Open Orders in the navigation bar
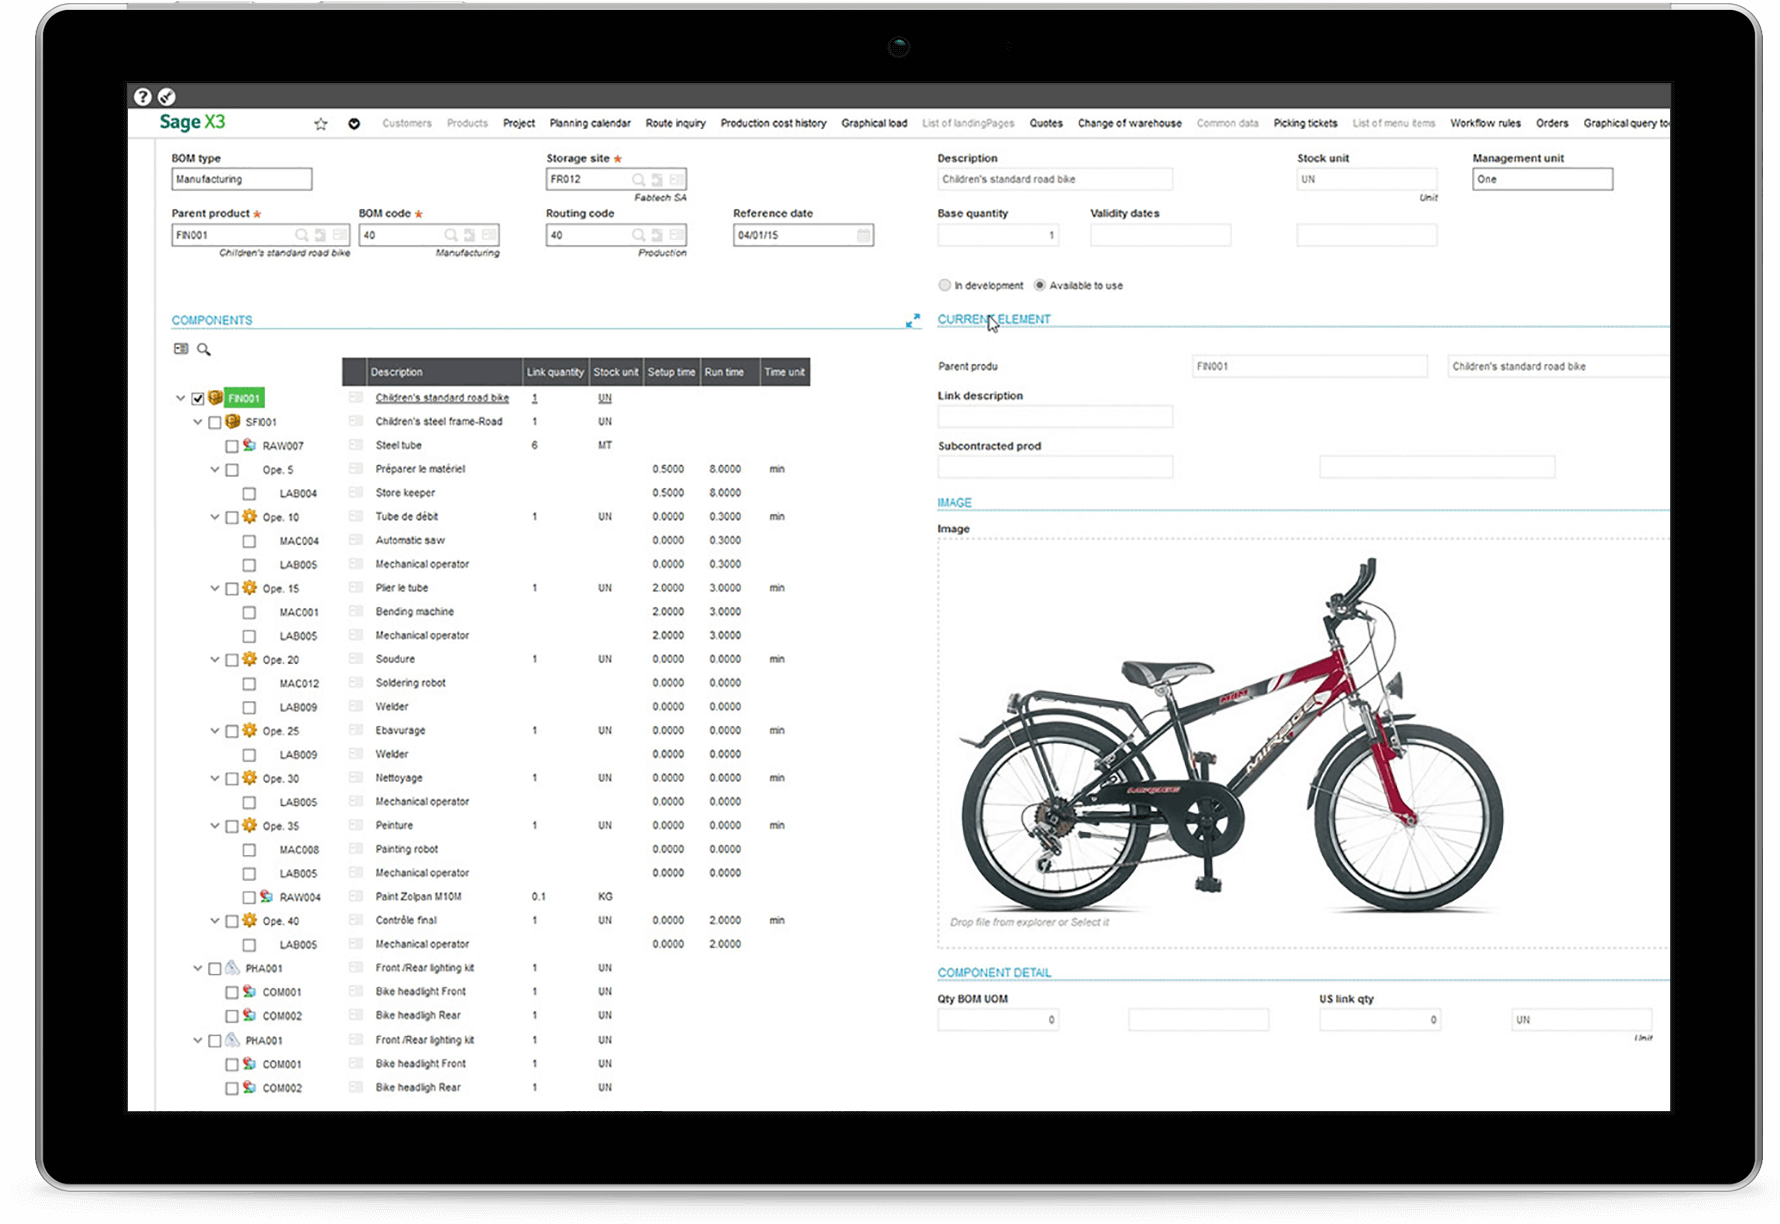This screenshot has width=1780, height=1224. tap(1552, 124)
